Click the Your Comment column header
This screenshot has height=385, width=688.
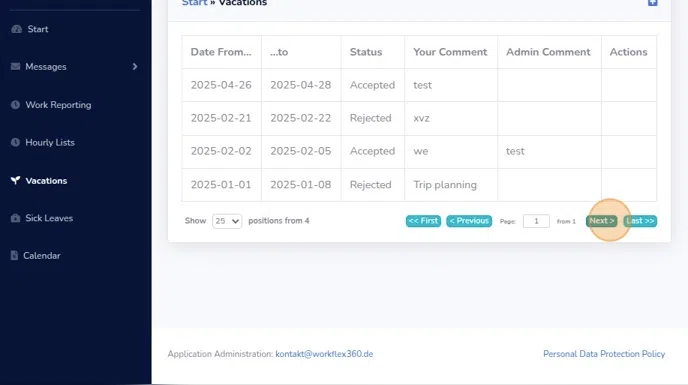[451, 52]
